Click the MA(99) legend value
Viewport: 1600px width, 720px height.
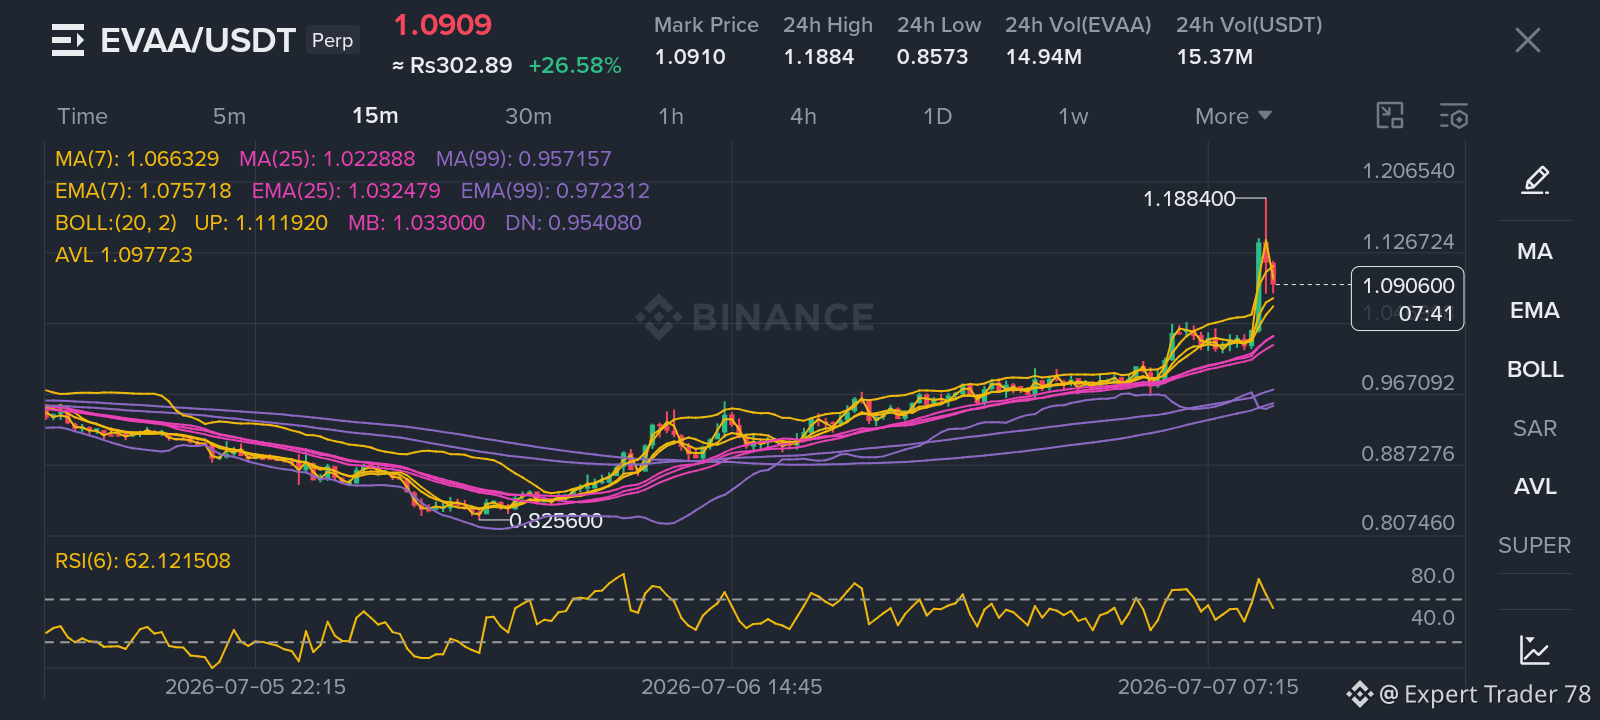pyautogui.click(x=523, y=159)
